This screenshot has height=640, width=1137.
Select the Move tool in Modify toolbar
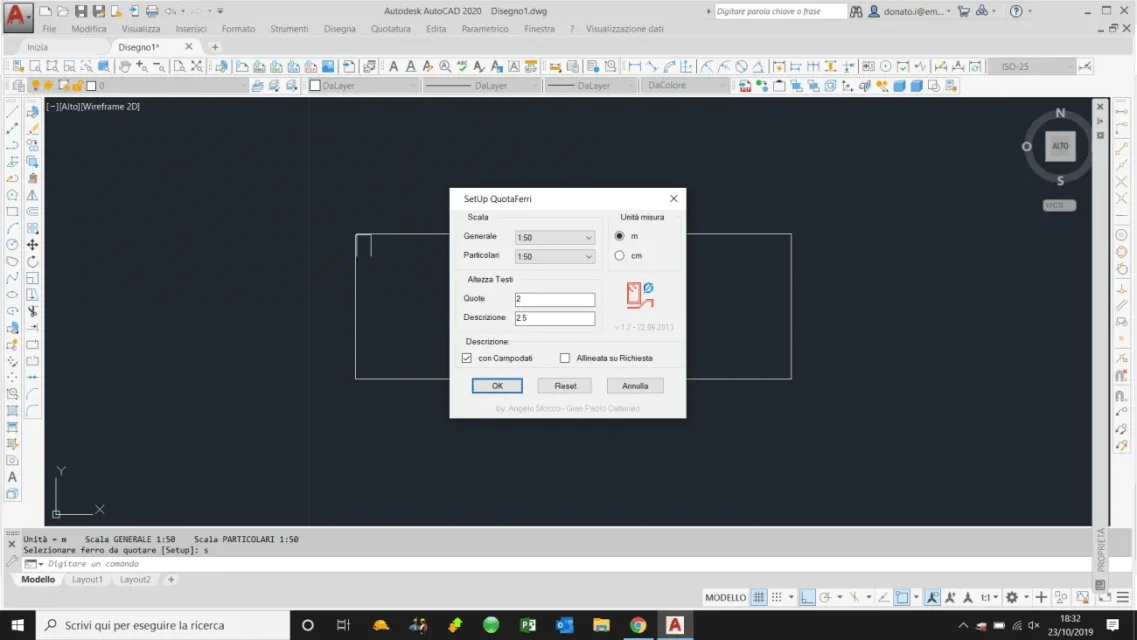(33, 245)
